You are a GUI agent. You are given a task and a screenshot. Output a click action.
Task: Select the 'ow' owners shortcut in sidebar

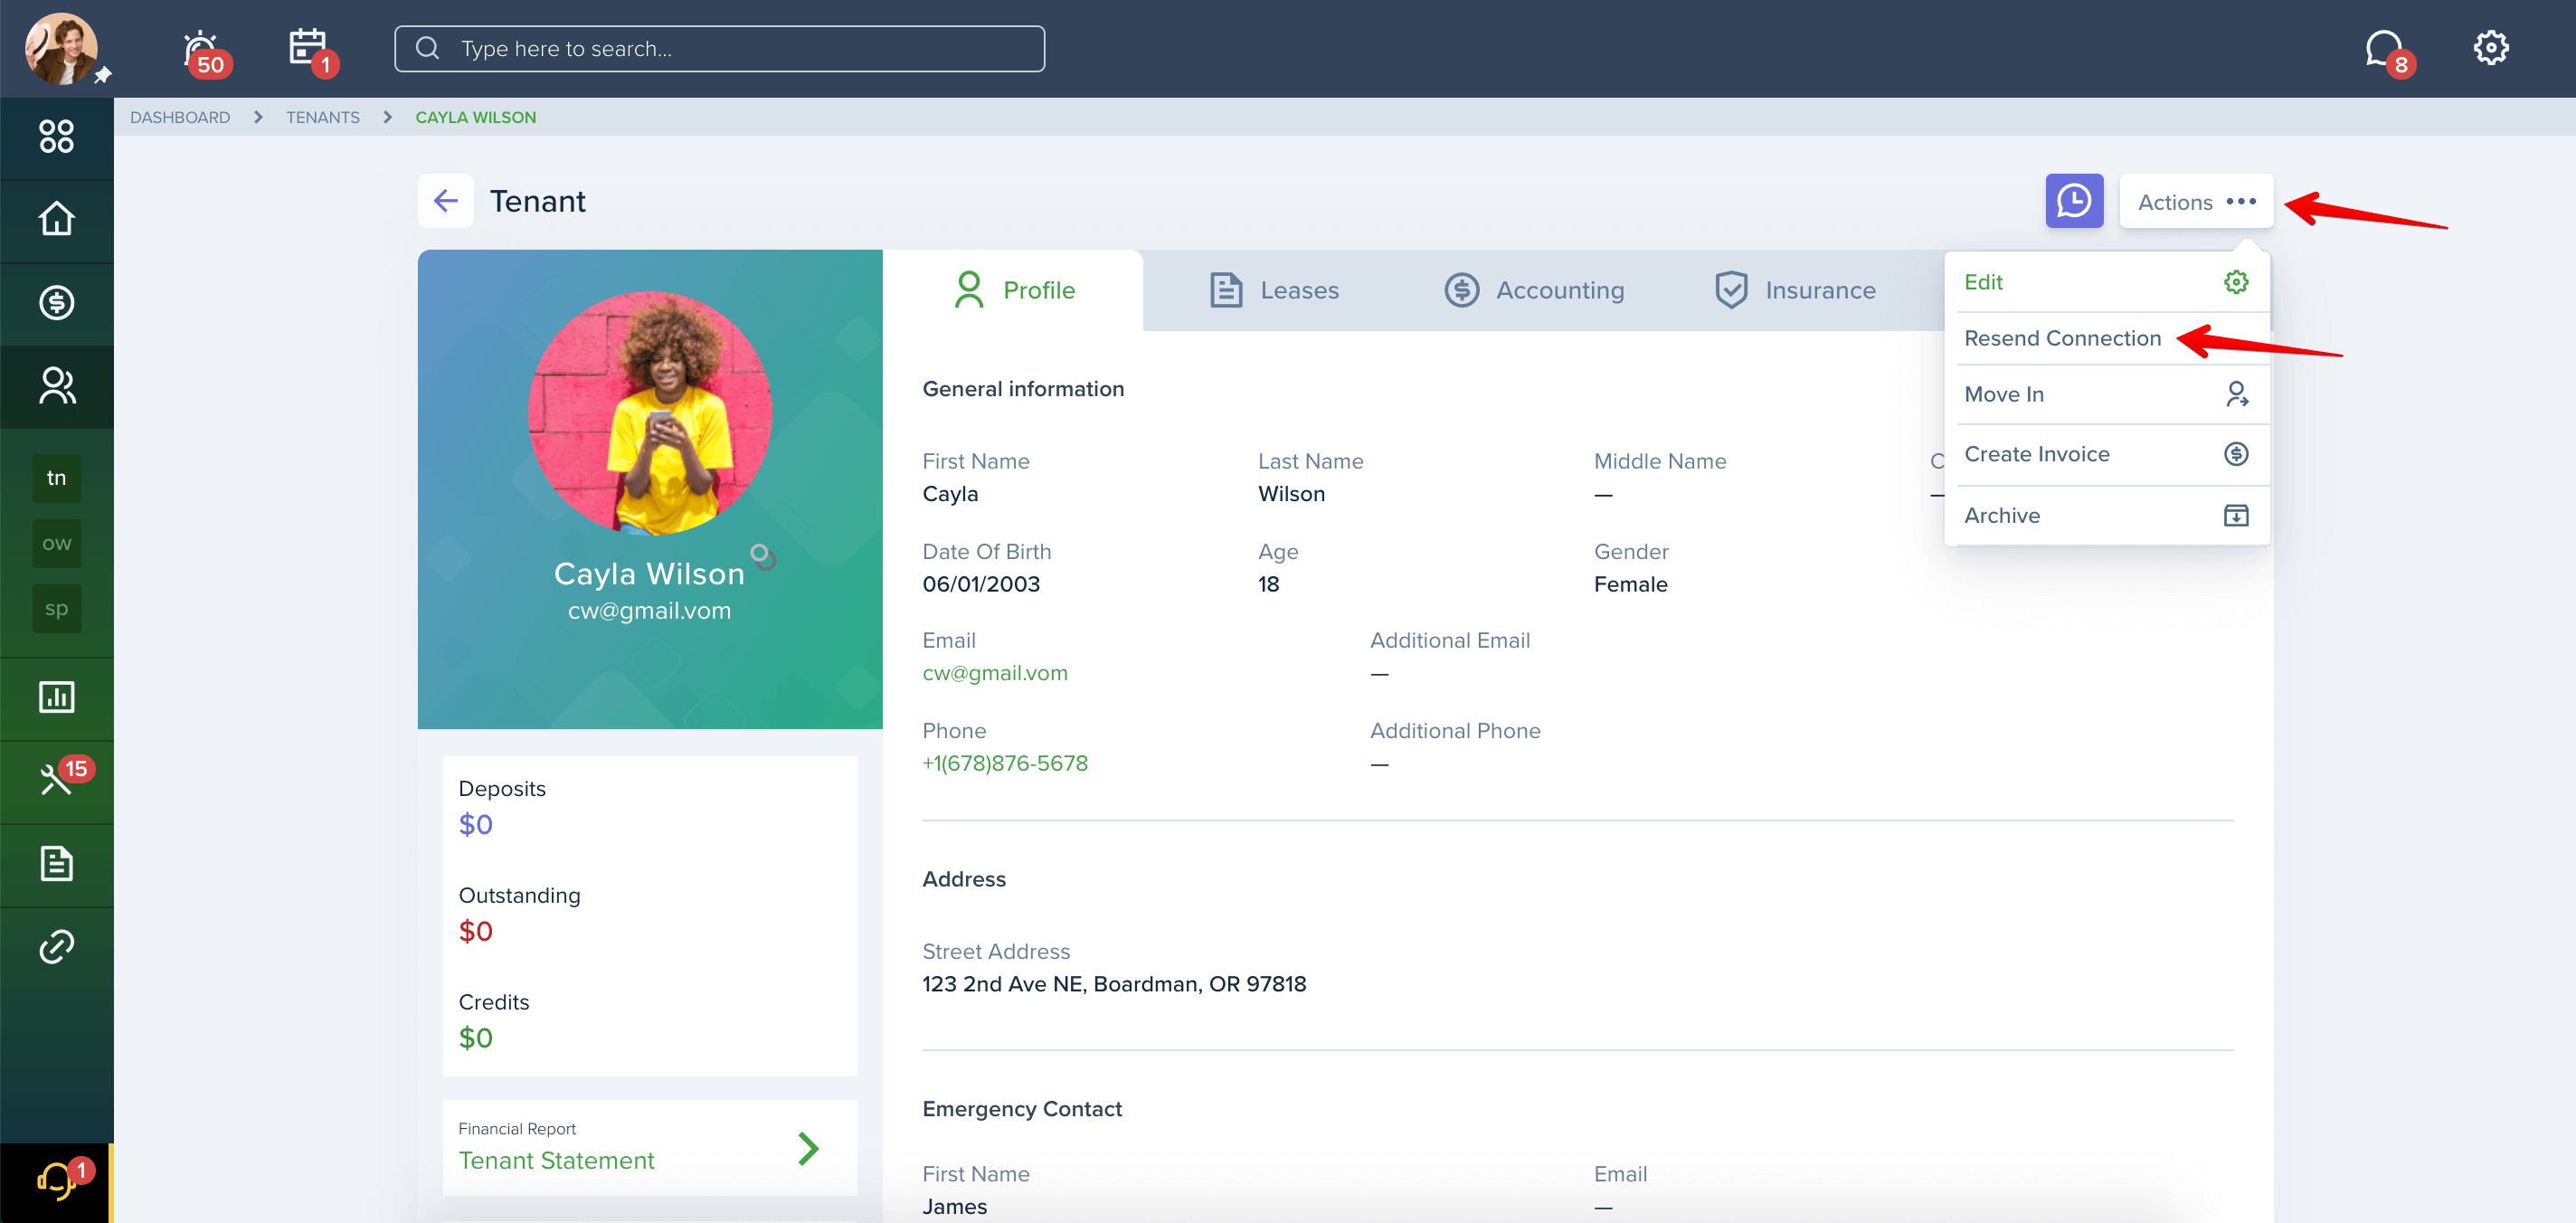(x=56, y=543)
